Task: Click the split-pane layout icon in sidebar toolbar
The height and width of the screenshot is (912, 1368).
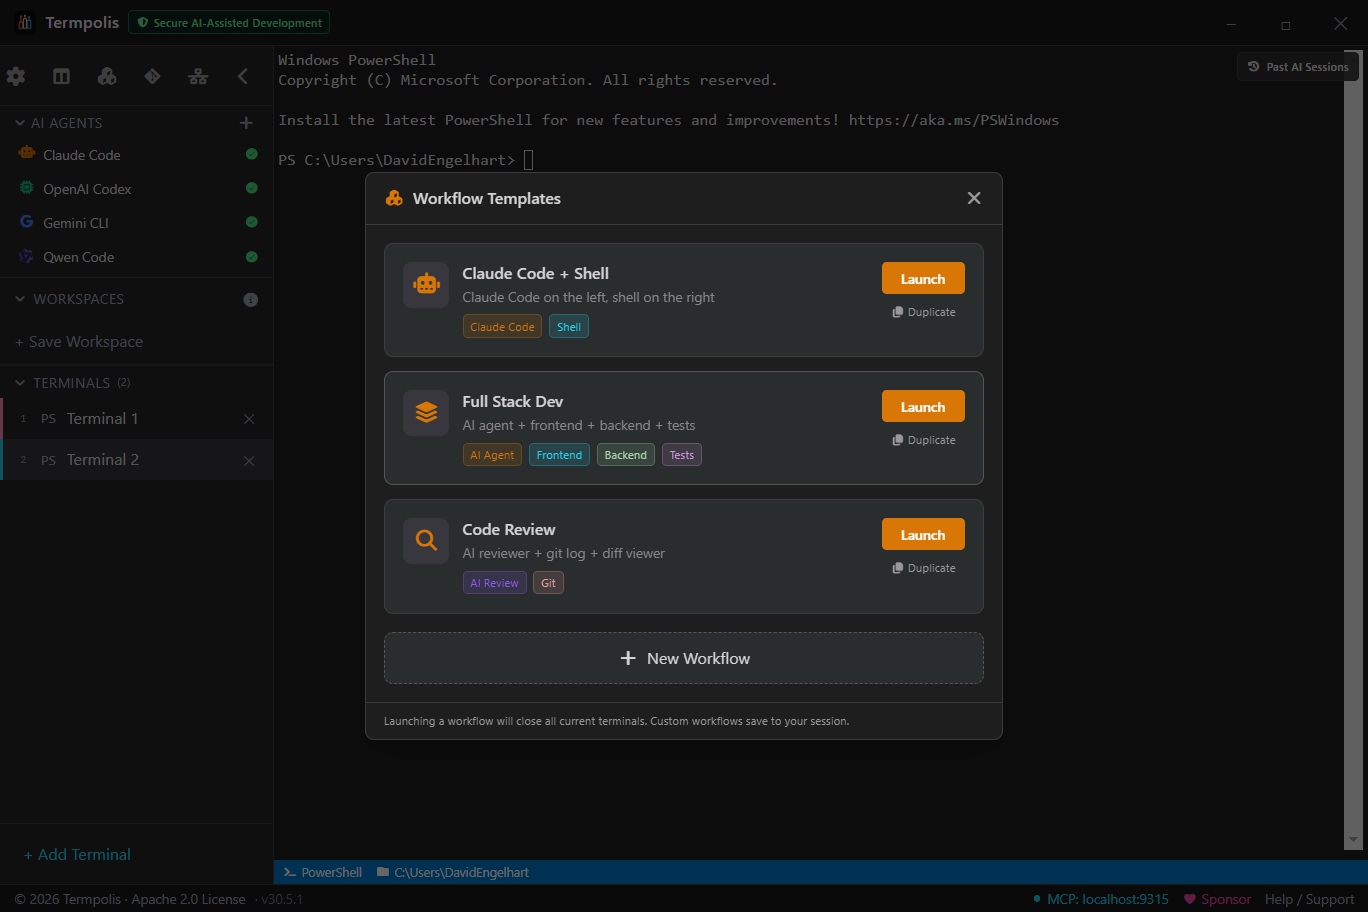Action: coord(61,76)
